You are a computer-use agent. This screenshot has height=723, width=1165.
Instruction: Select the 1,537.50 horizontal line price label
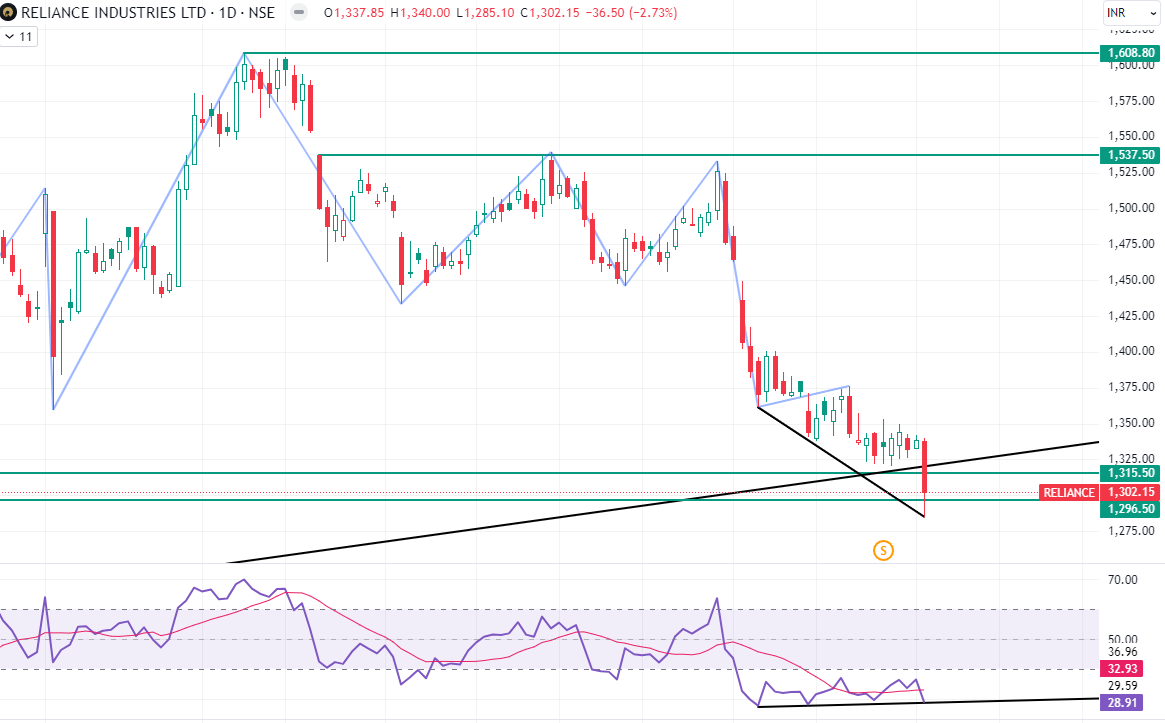1131,155
